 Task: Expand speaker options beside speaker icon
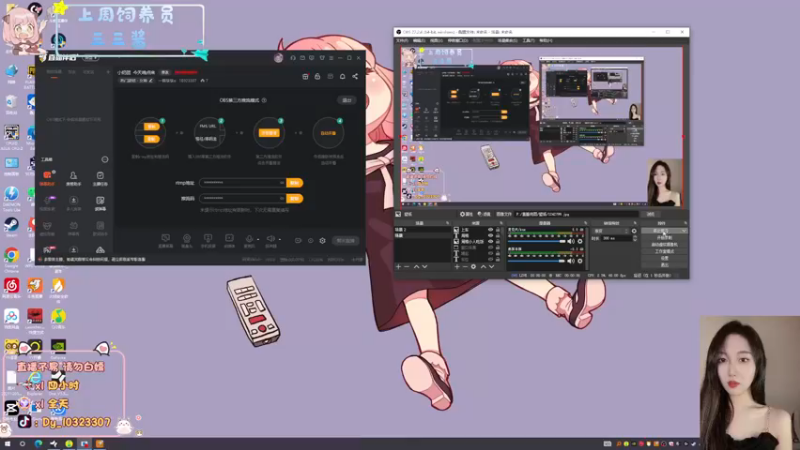click(280, 239)
